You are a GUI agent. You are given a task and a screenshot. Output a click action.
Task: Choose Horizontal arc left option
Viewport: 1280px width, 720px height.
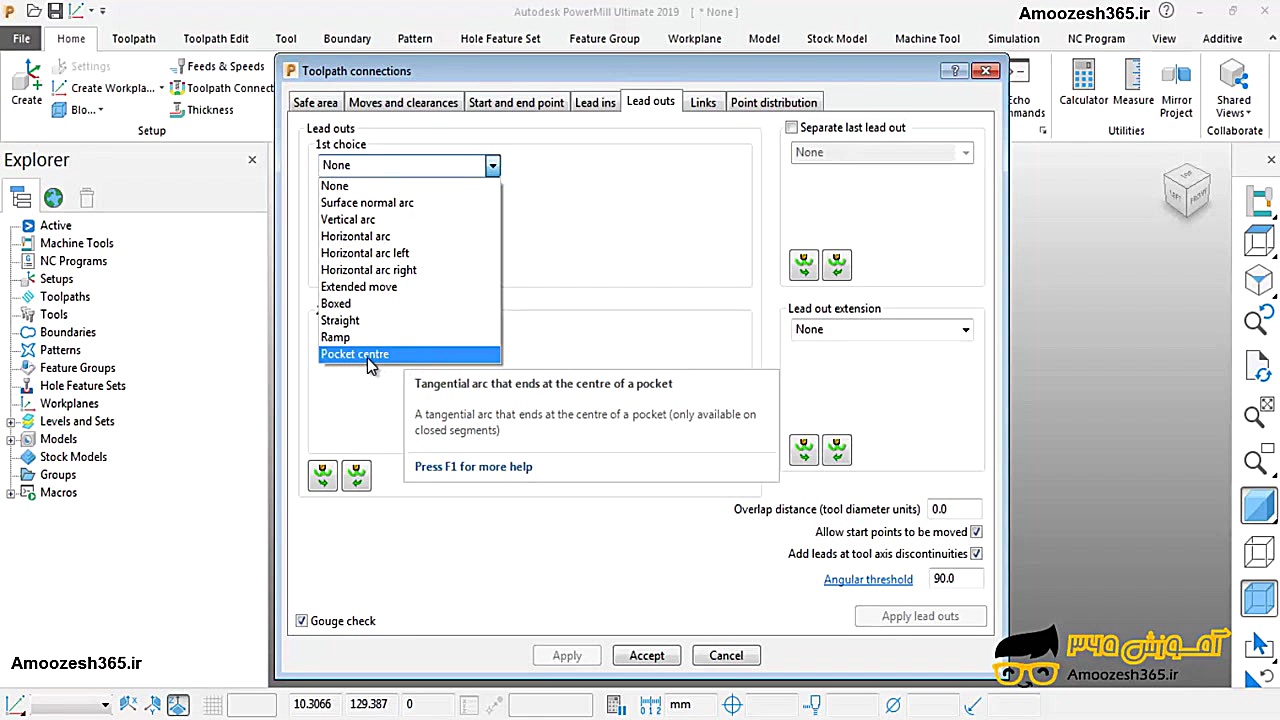pyautogui.click(x=409, y=254)
